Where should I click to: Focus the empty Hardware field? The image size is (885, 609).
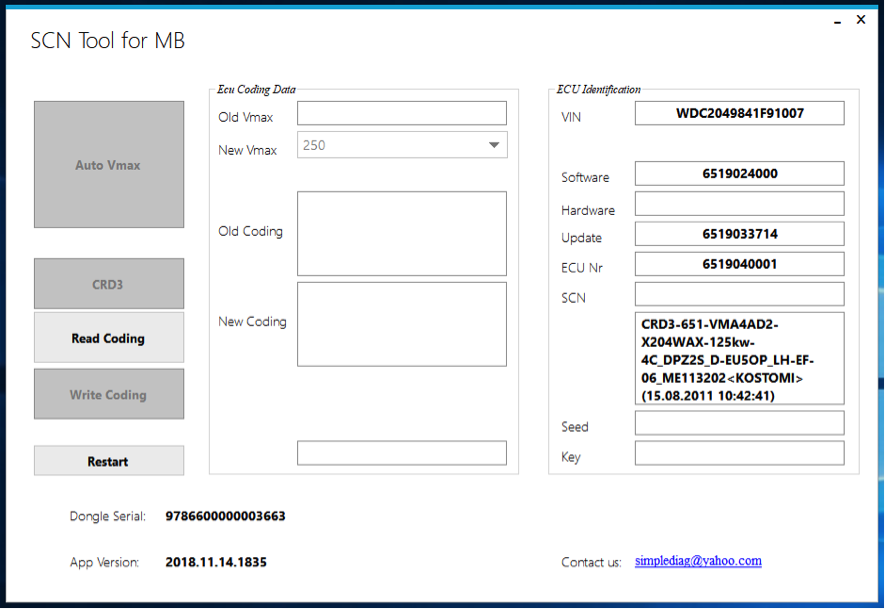tap(739, 204)
